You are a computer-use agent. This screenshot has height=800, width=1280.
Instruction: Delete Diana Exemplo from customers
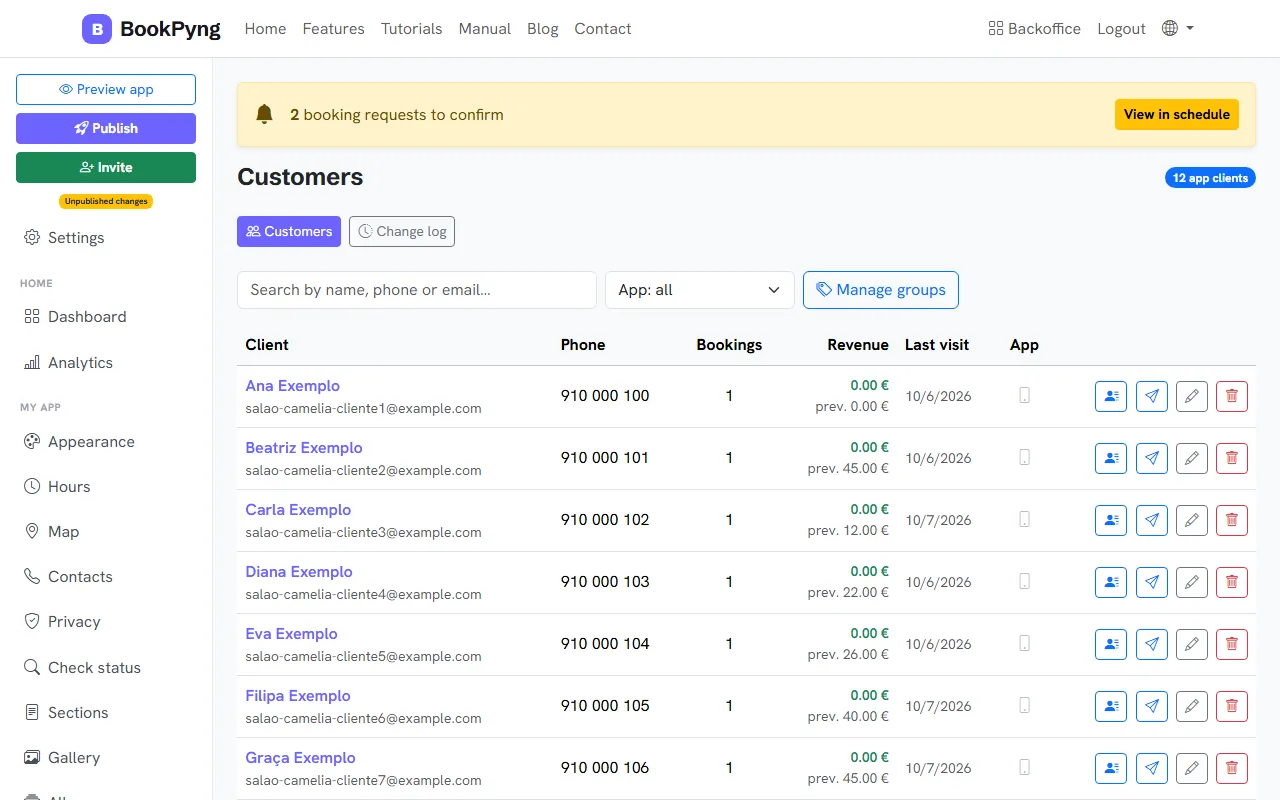(x=1232, y=582)
